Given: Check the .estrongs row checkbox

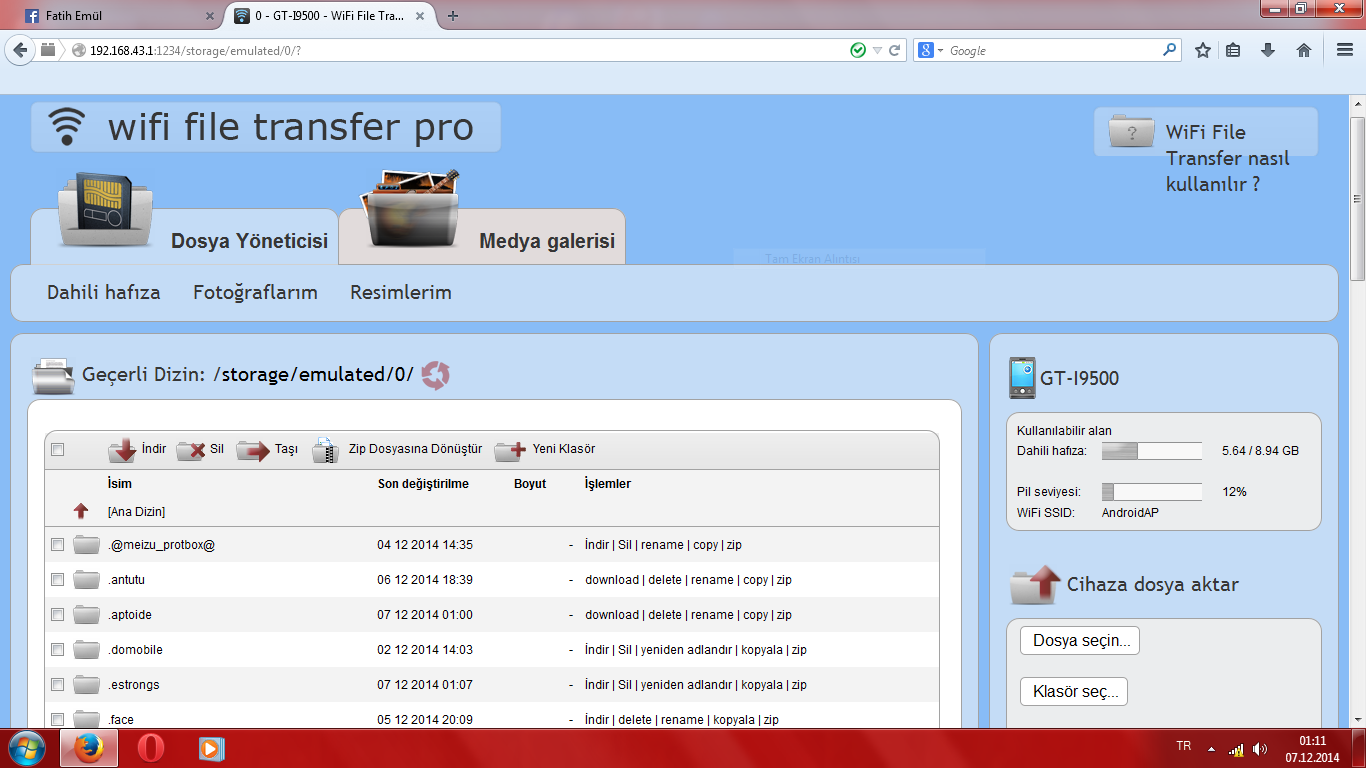Looking at the screenshot, I should [x=58, y=685].
